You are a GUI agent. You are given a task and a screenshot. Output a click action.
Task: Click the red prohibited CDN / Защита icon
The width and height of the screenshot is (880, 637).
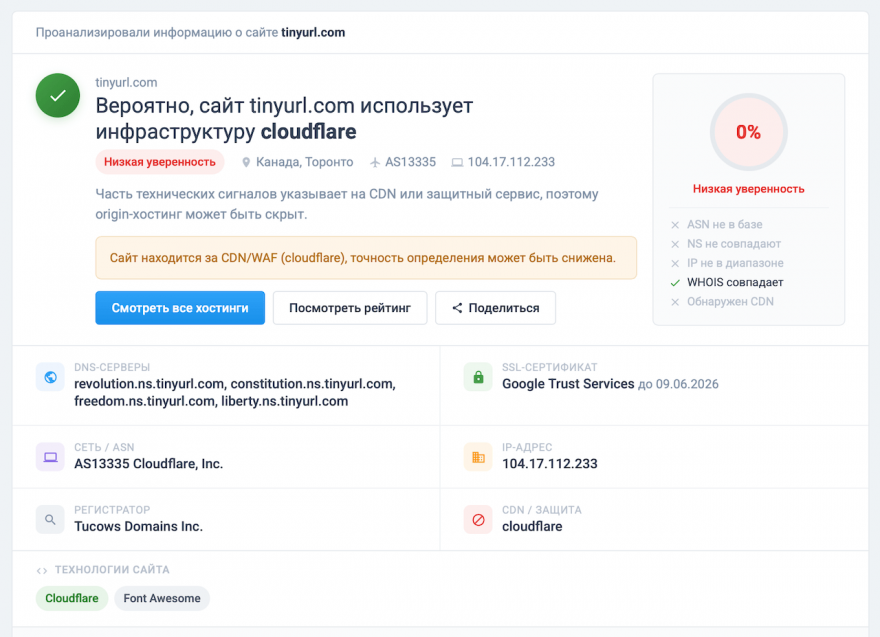pyautogui.click(x=478, y=520)
